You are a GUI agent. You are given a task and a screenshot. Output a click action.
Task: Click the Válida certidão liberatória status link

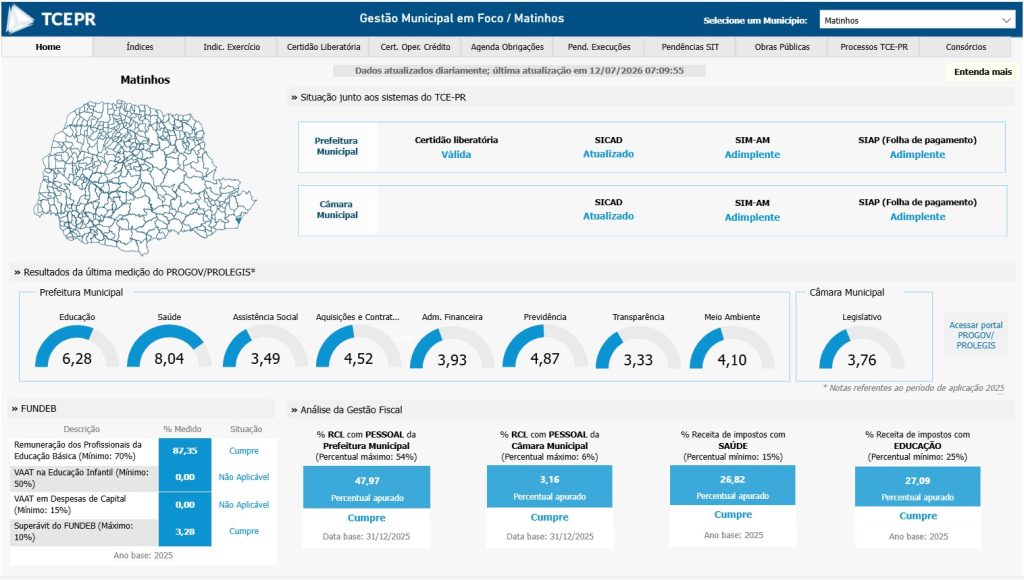tap(456, 155)
